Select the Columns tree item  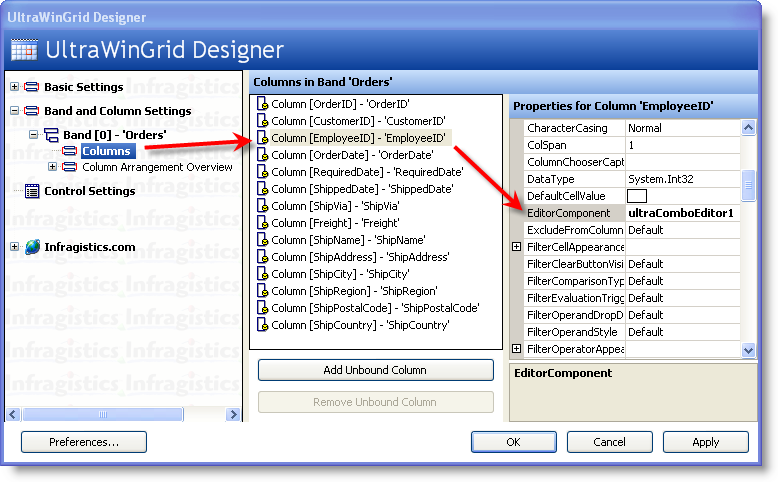coord(105,151)
